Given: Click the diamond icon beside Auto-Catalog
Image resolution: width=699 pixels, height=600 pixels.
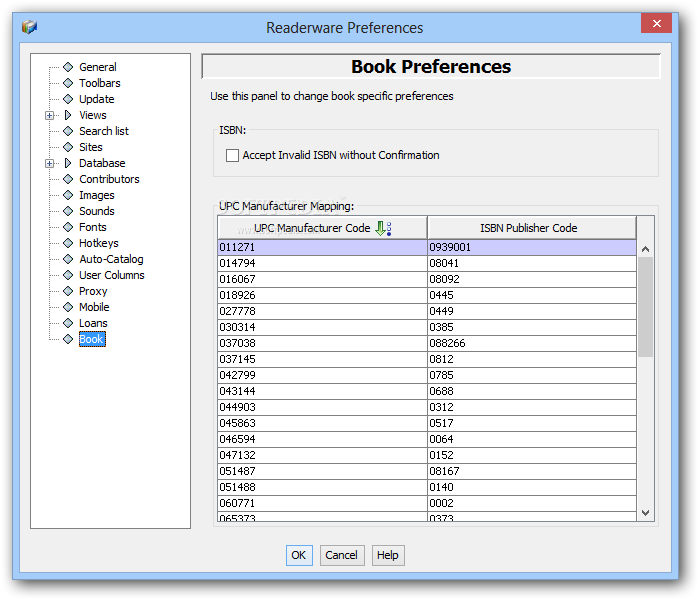Looking at the screenshot, I should 68,259.
